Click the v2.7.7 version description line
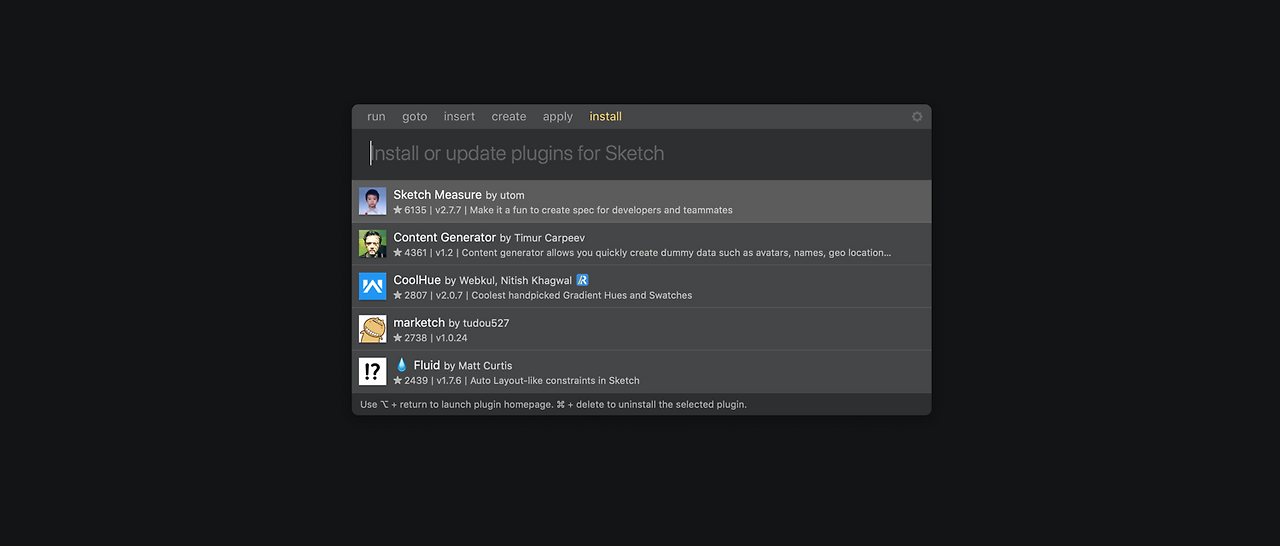This screenshot has width=1280, height=546. click(x=563, y=210)
